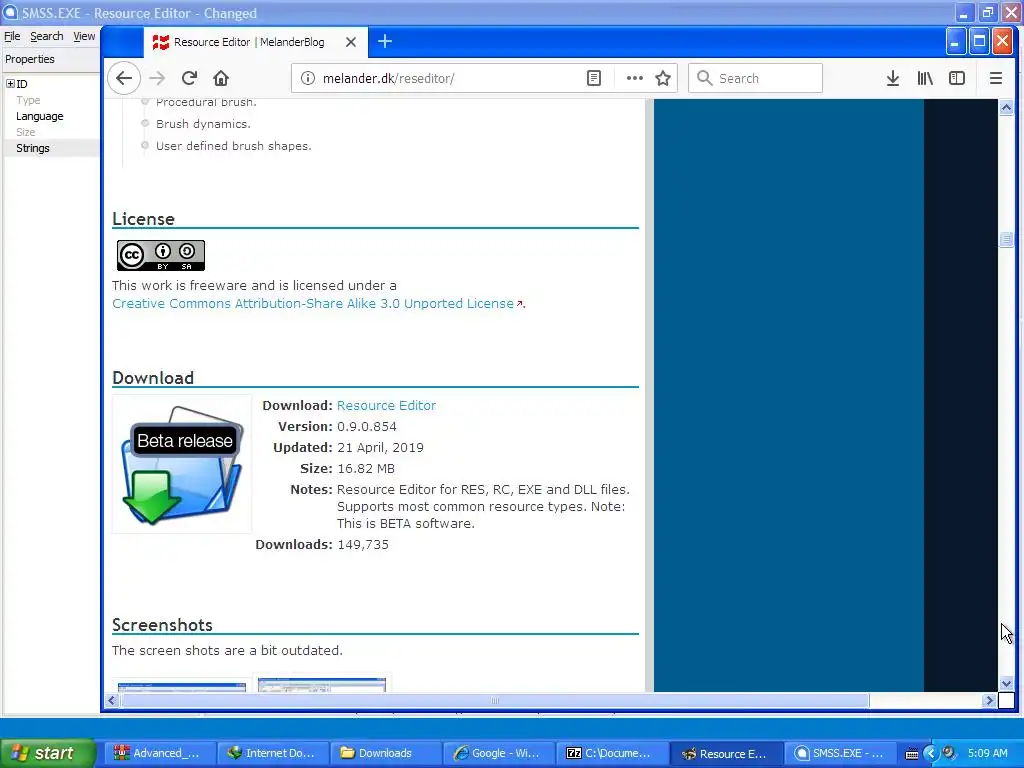Go back to the previous page
1024x768 pixels.
123,78
